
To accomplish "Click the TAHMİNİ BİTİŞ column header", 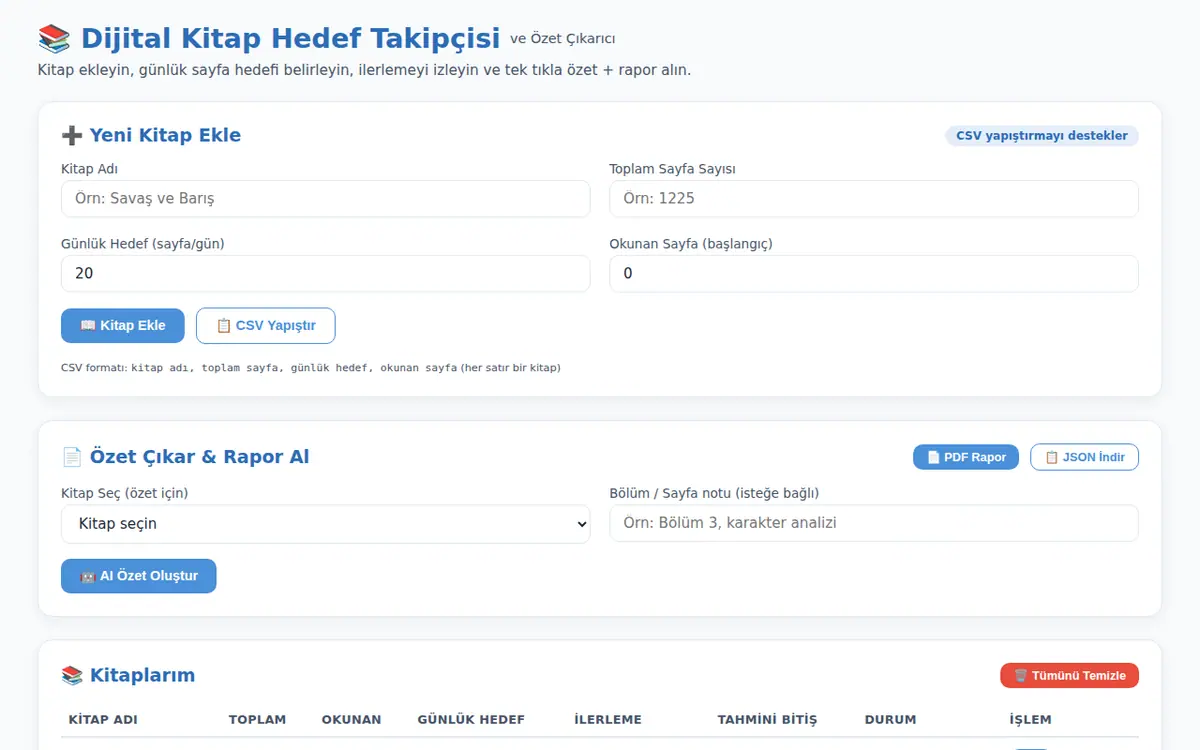I will pyautogui.click(x=767, y=720).
